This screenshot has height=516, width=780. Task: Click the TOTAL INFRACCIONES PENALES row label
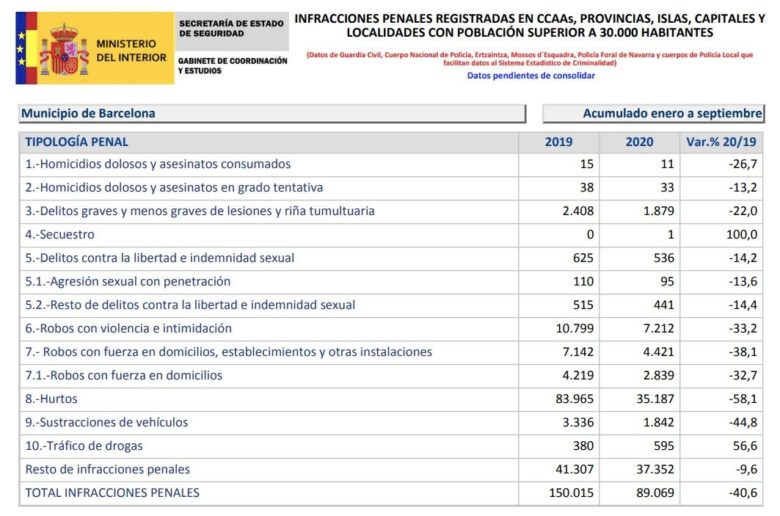coord(112,493)
